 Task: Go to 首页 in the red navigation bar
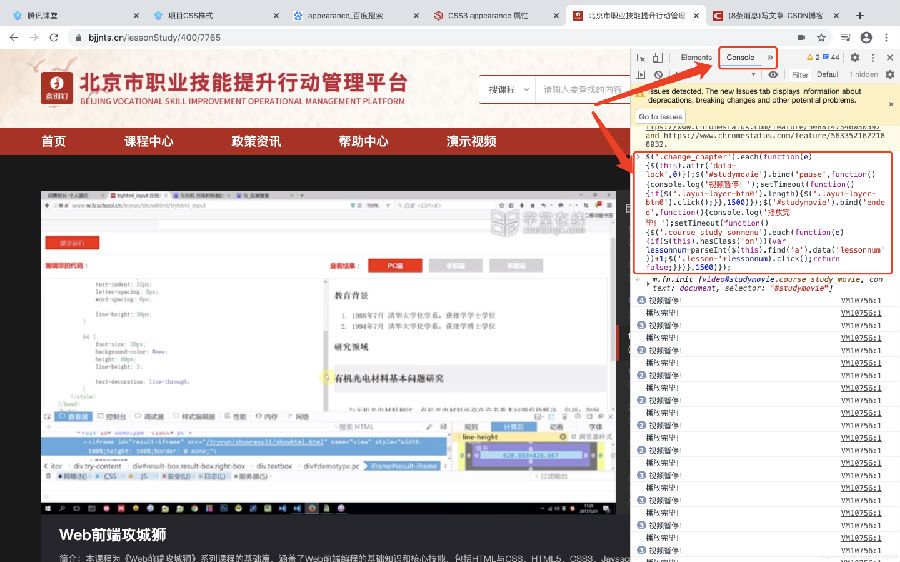pyautogui.click(x=53, y=141)
